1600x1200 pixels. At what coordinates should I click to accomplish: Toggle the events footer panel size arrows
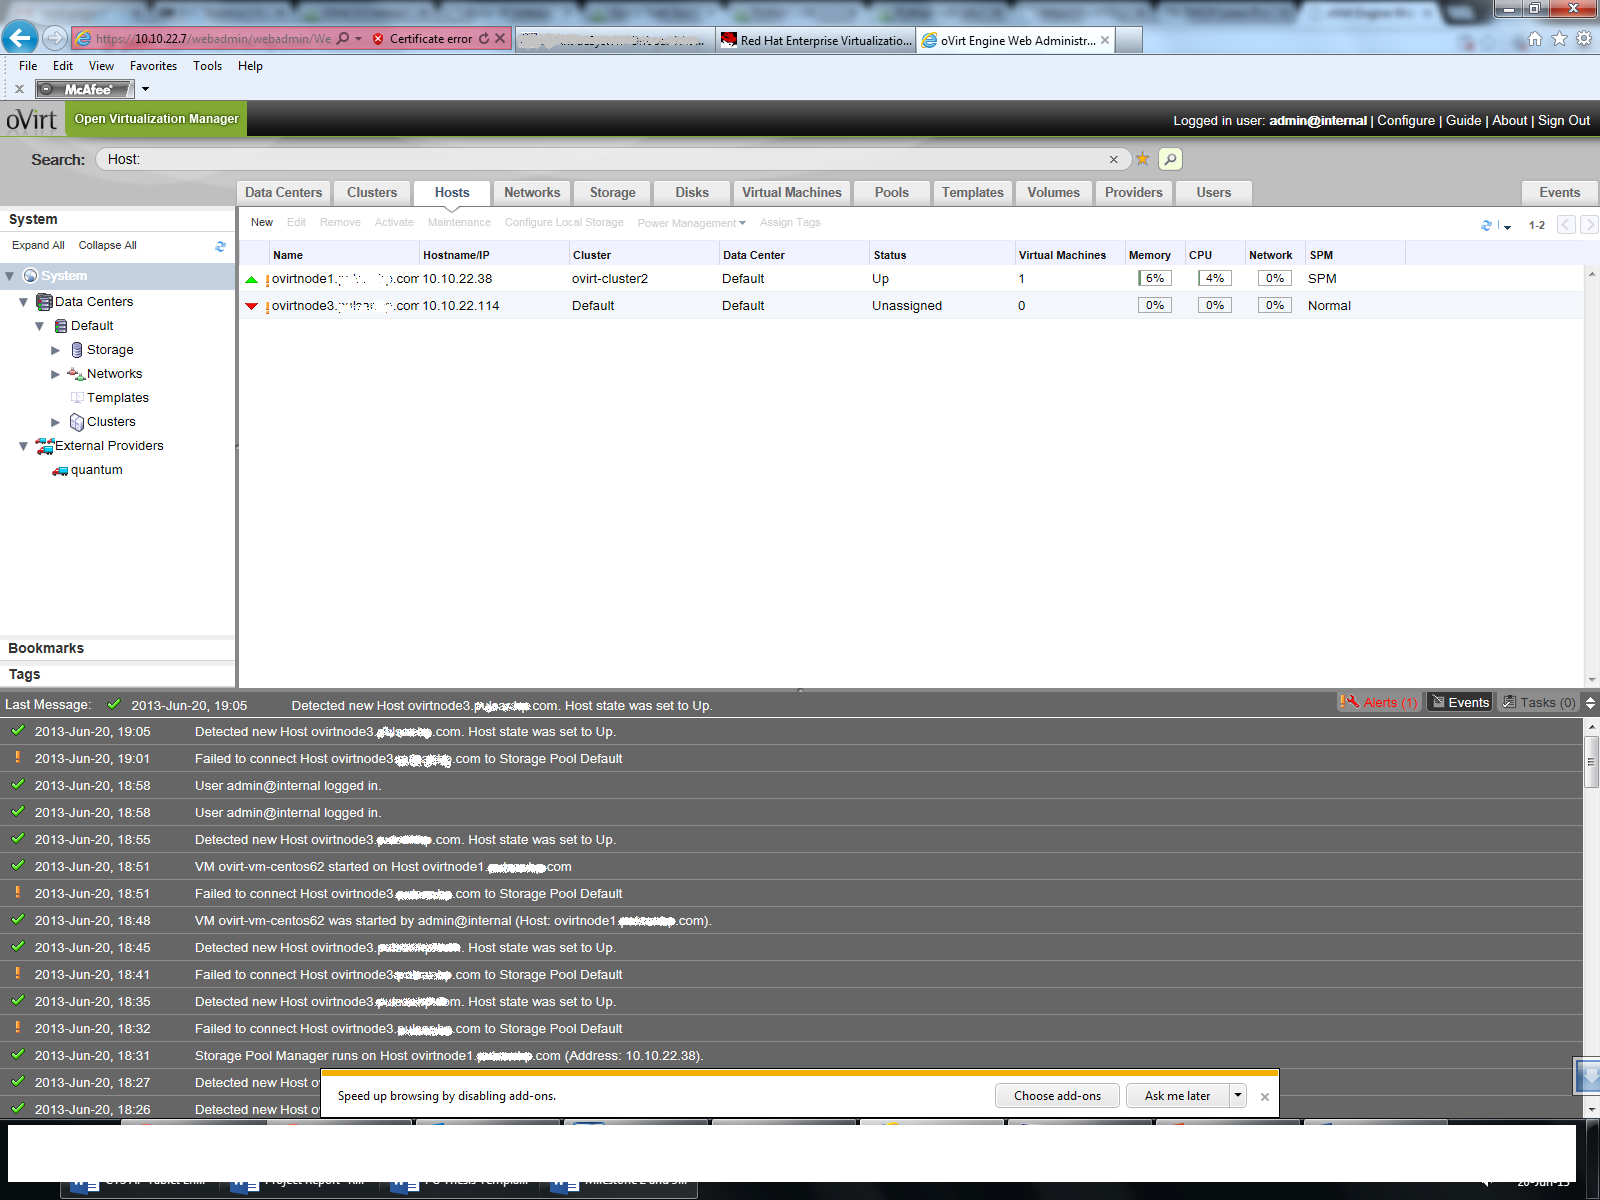[1590, 703]
